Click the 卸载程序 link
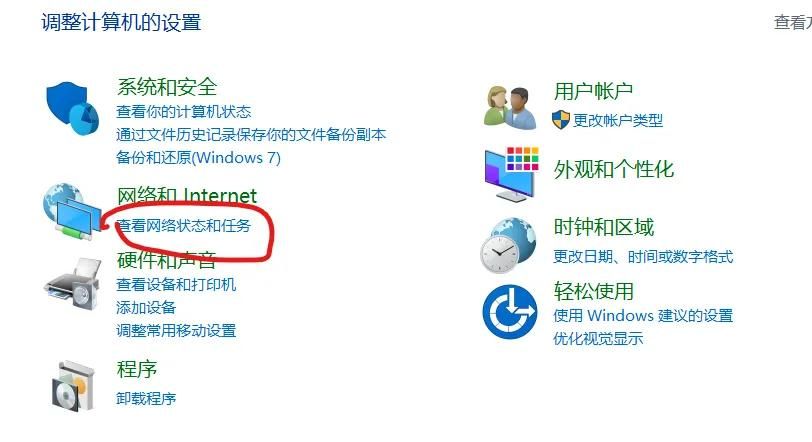The image size is (812, 442). [x=146, y=399]
